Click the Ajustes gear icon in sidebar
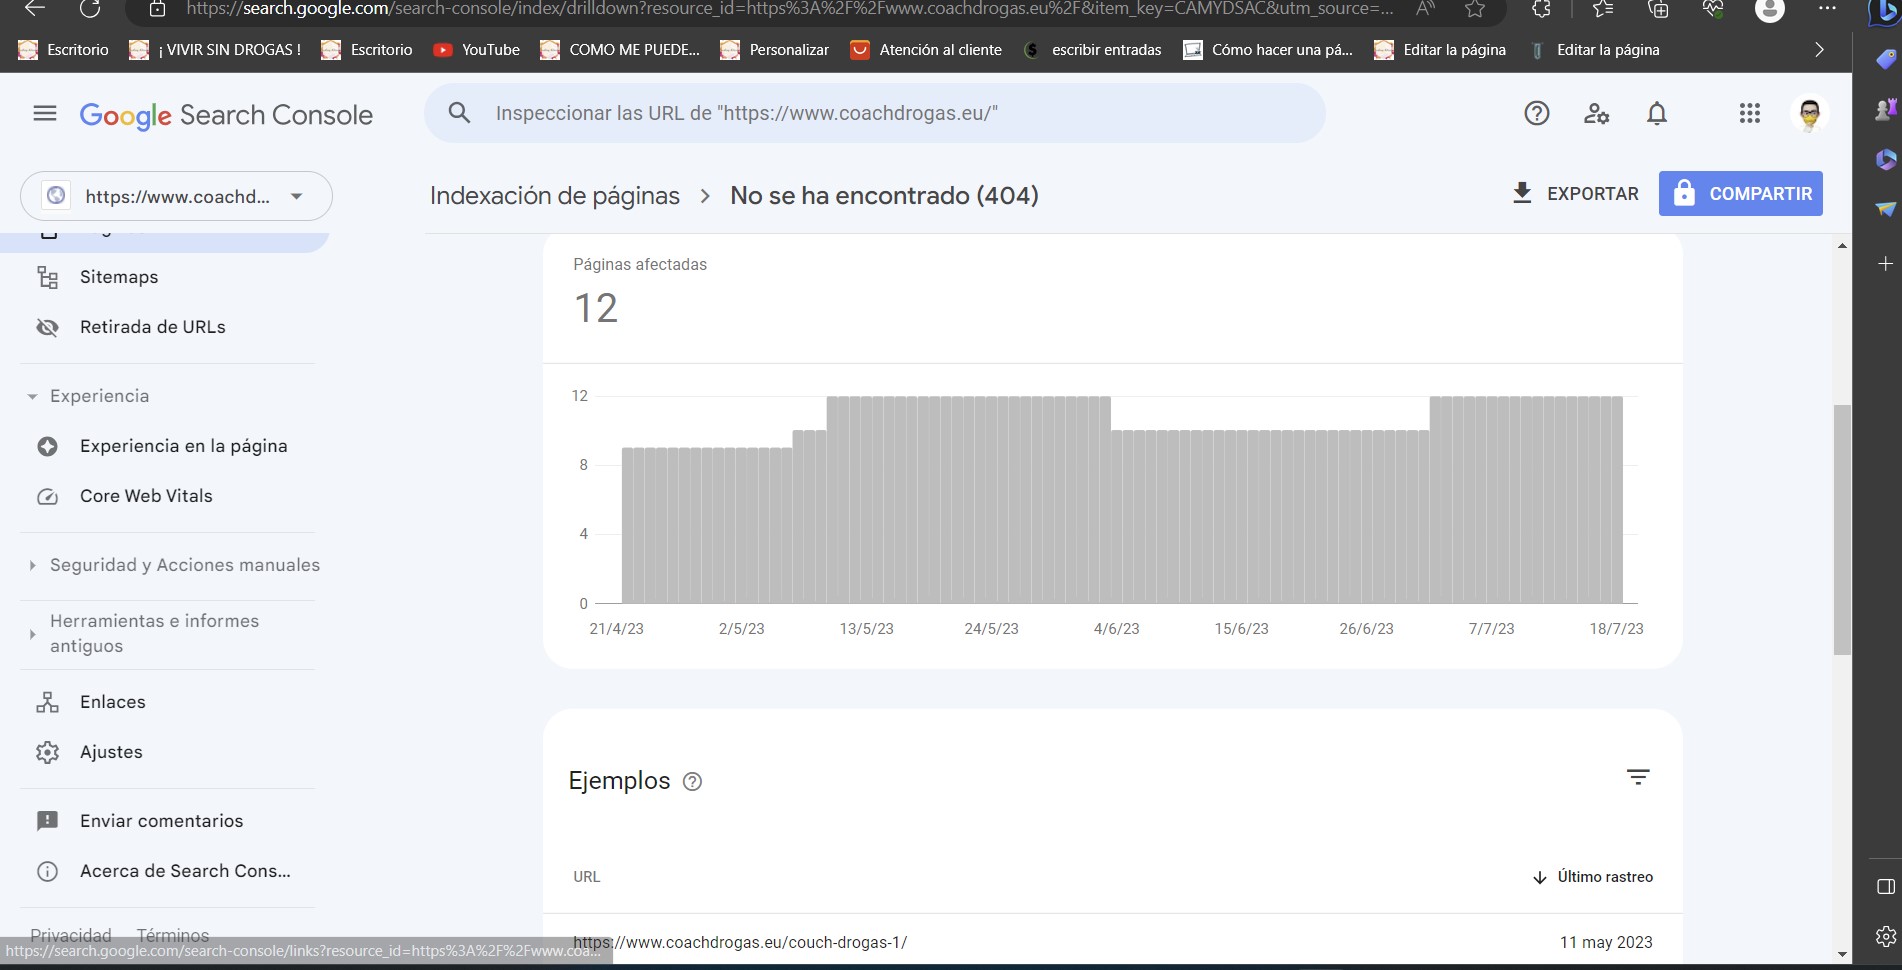This screenshot has width=1902, height=970. coord(47,752)
